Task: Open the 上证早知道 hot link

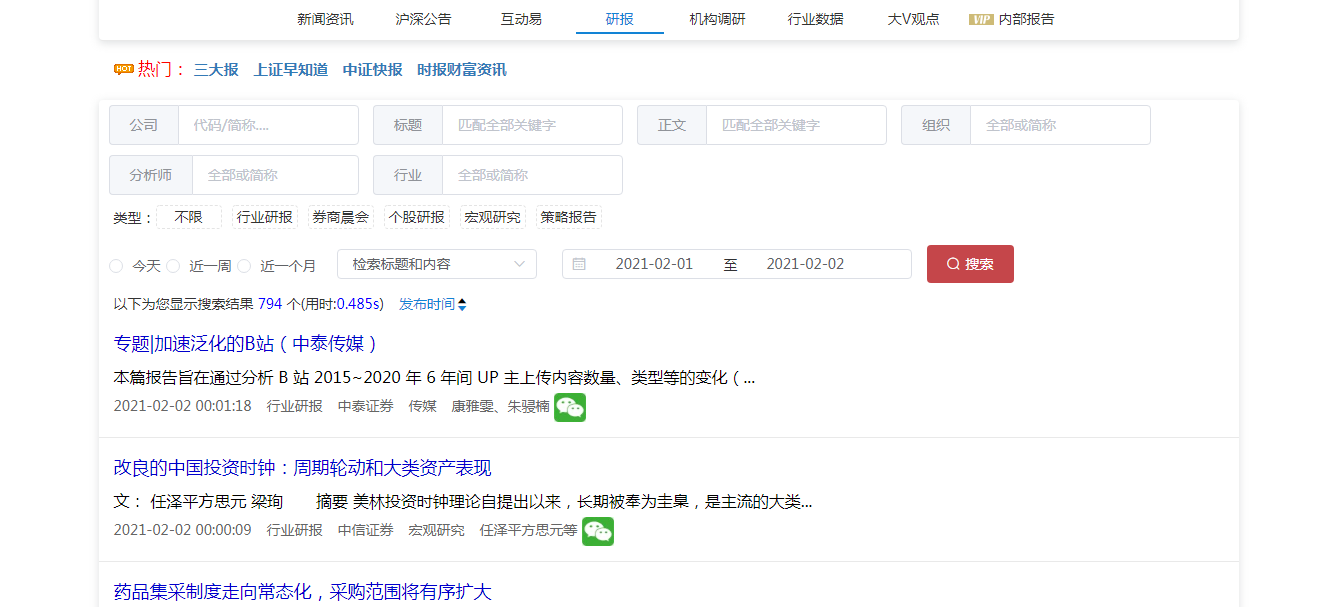Action: pos(291,70)
